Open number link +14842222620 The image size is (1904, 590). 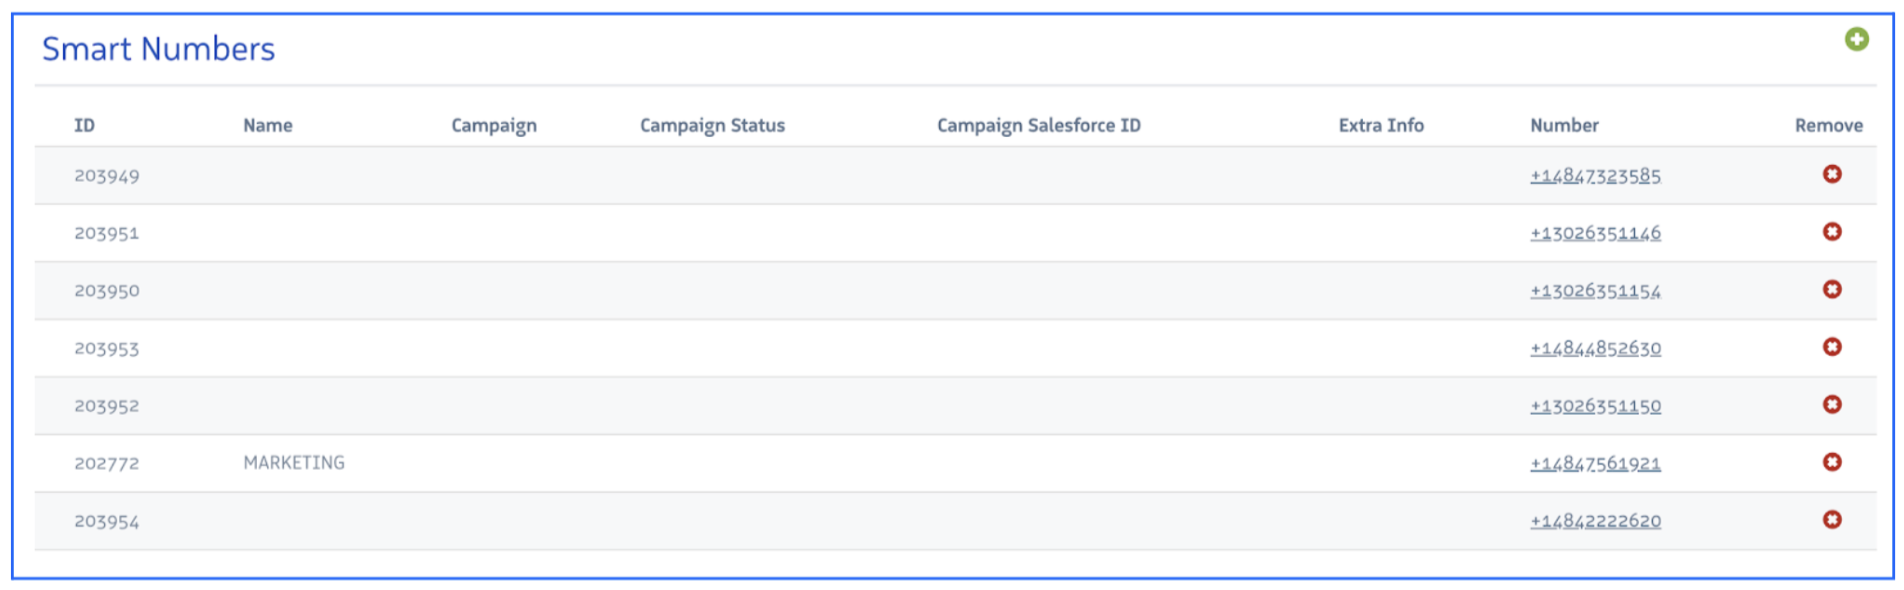coord(1595,521)
